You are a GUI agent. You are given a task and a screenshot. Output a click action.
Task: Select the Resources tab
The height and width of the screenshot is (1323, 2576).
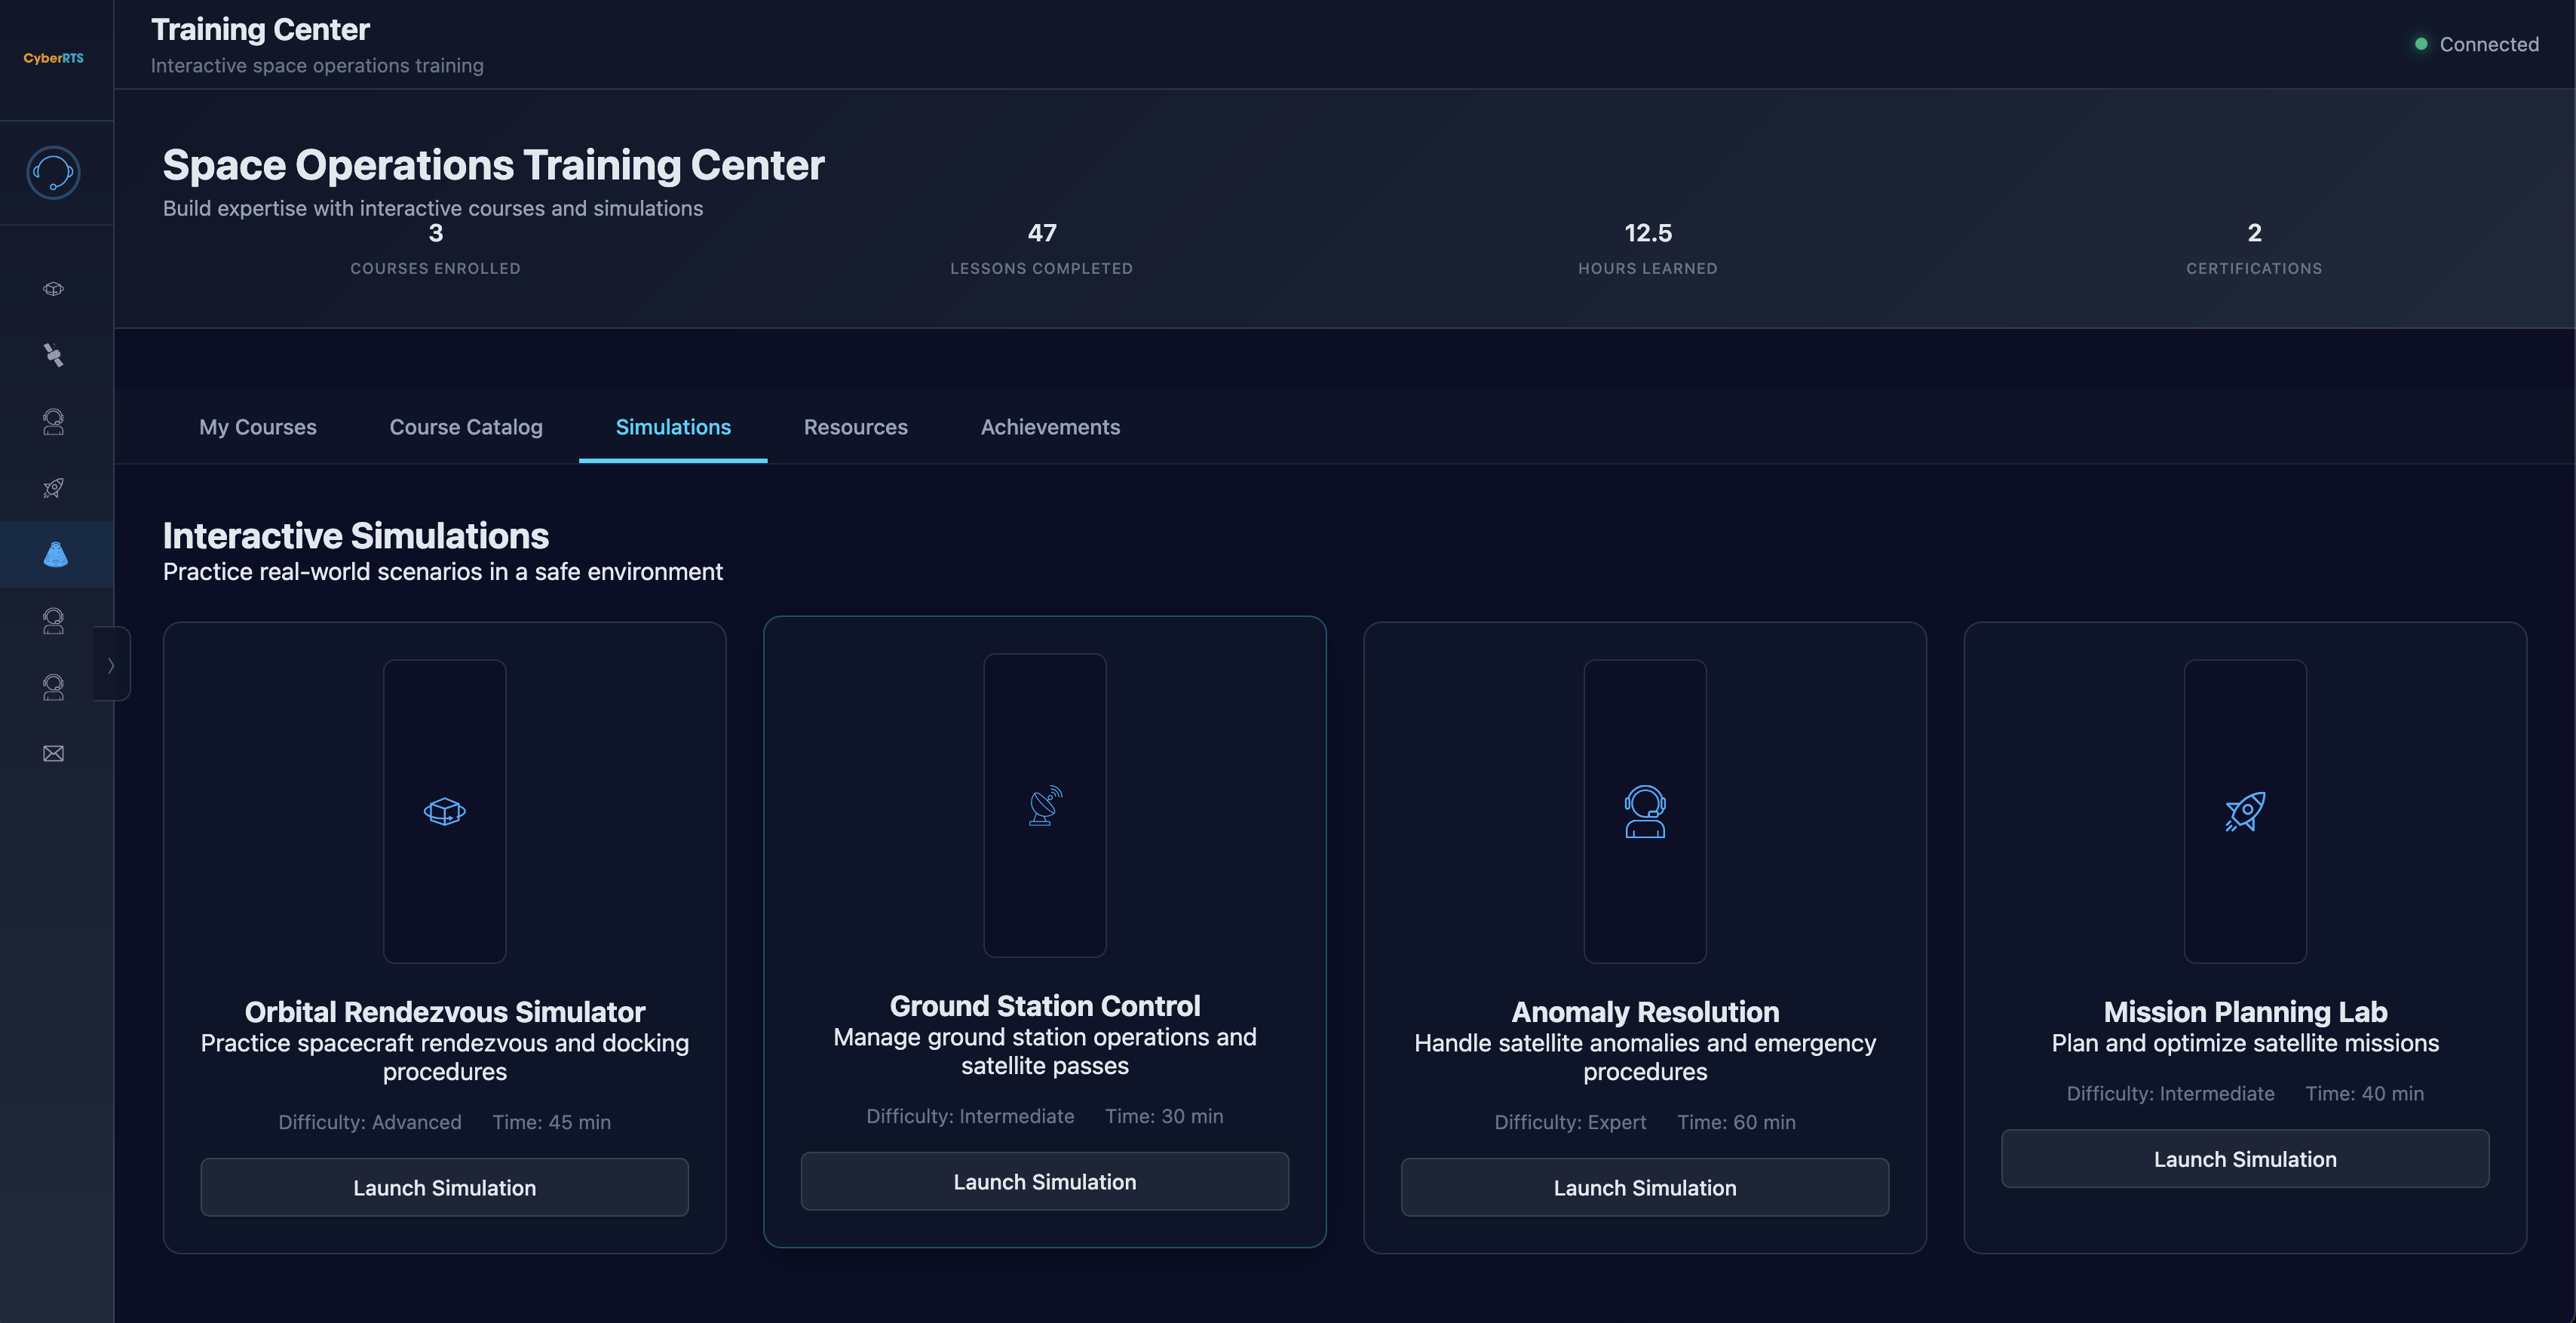click(x=855, y=427)
